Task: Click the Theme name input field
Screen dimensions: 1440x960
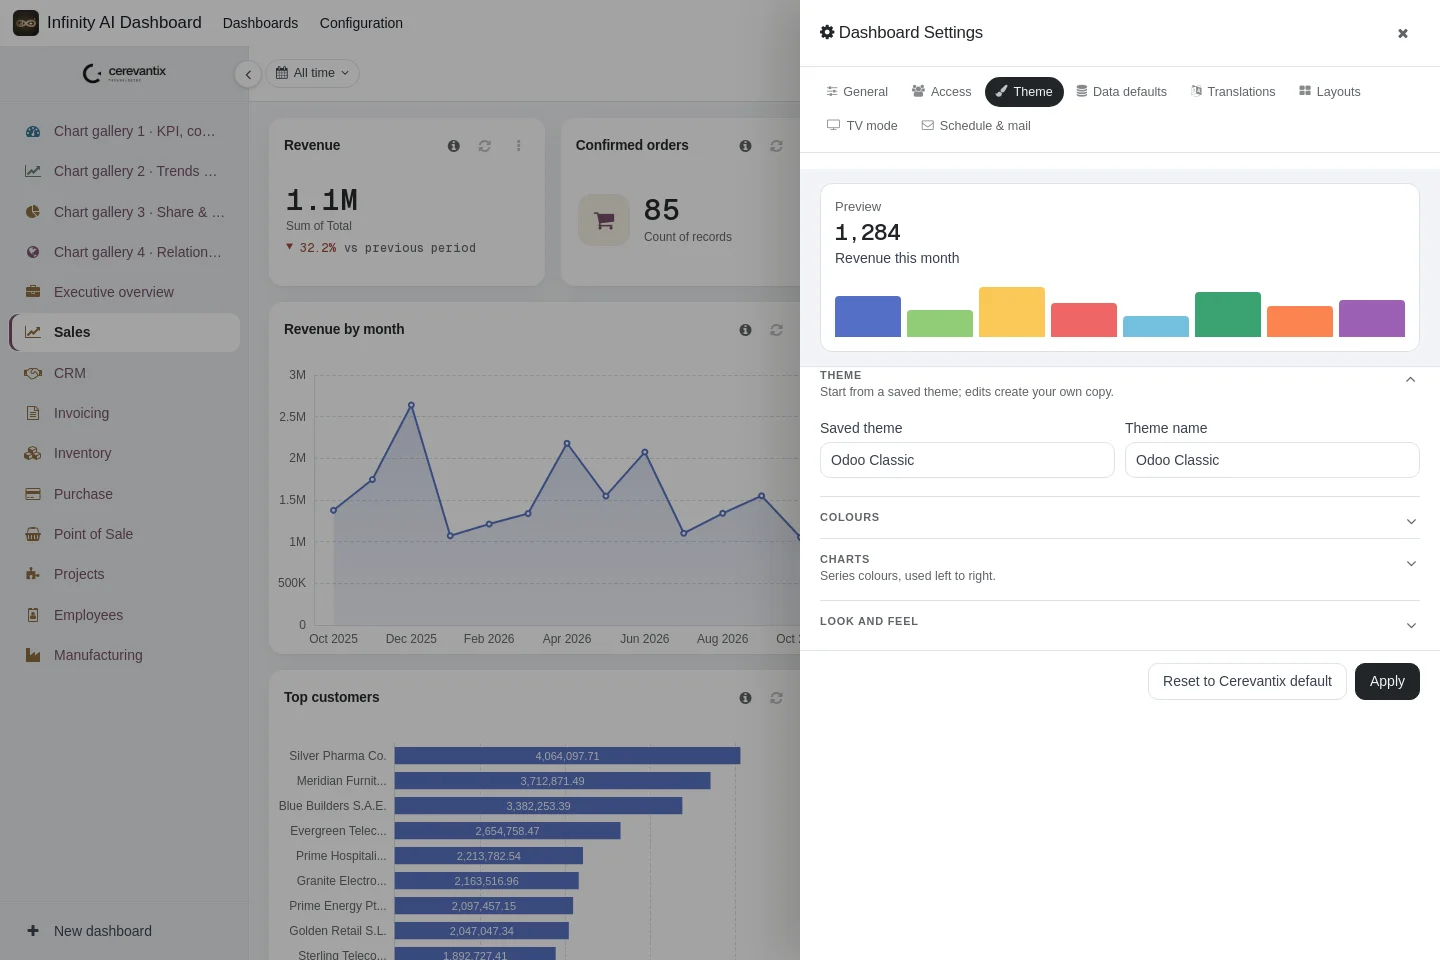Action: pyautogui.click(x=1272, y=460)
